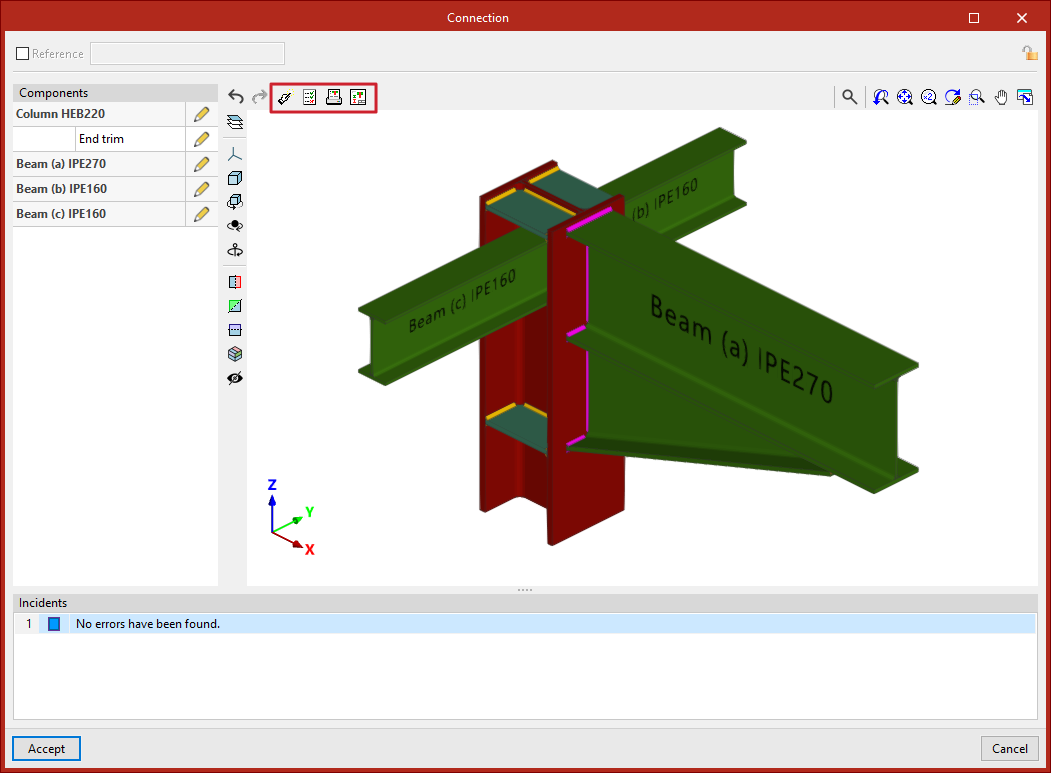Image resolution: width=1051 pixels, height=773 pixels.
Task: Click the Incidents panel header
Action: coord(525,603)
